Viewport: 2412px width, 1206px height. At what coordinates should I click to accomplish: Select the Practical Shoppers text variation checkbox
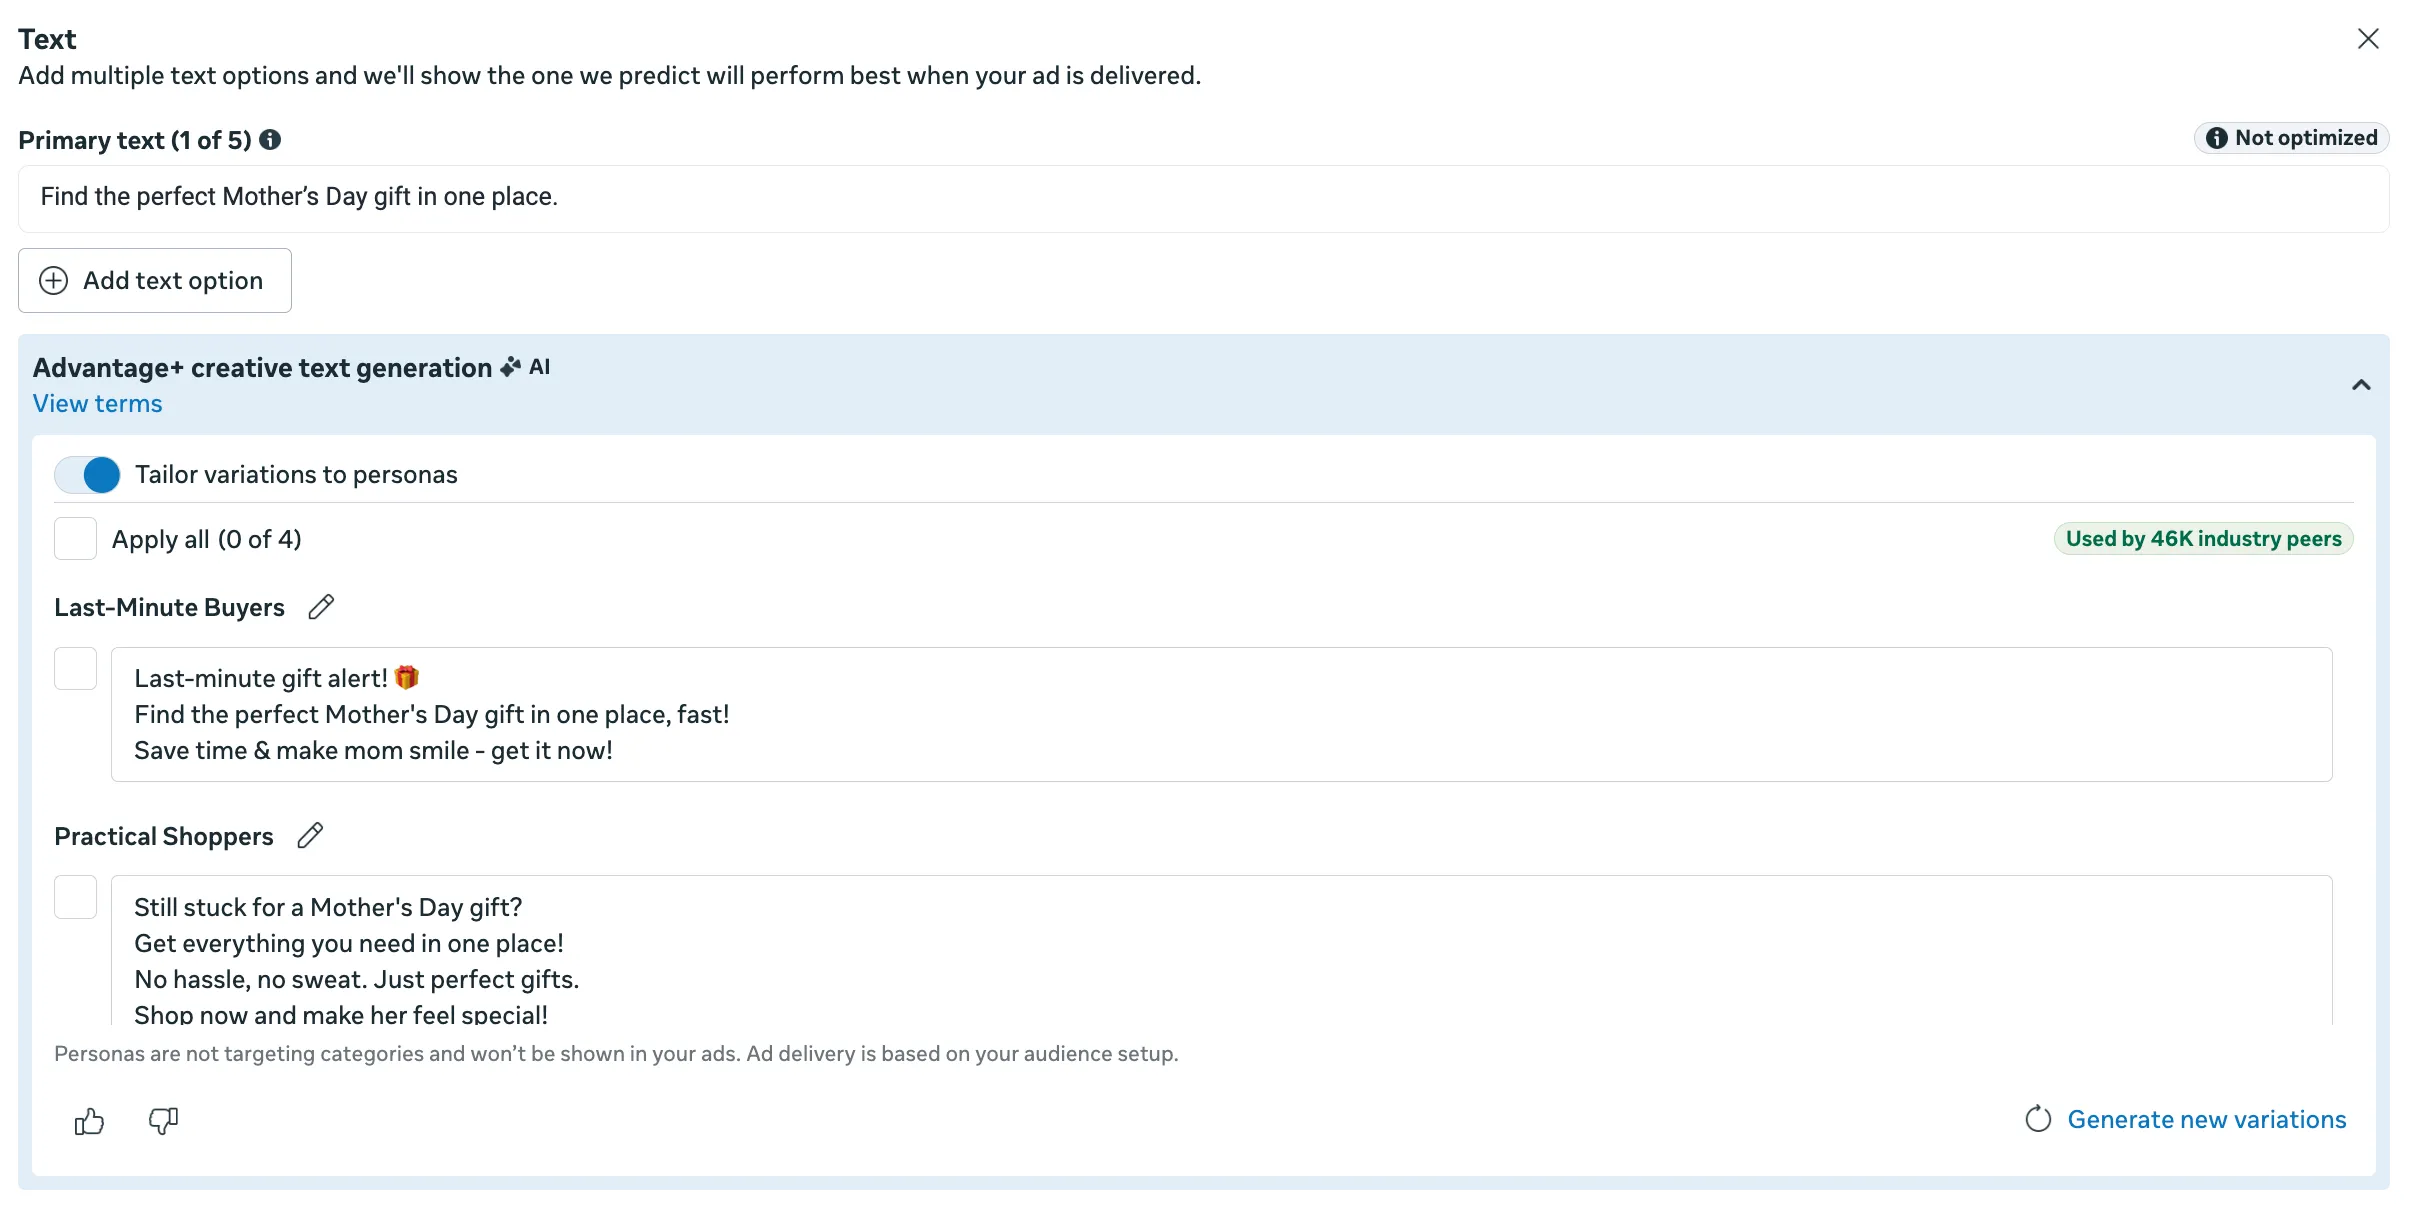point(75,897)
